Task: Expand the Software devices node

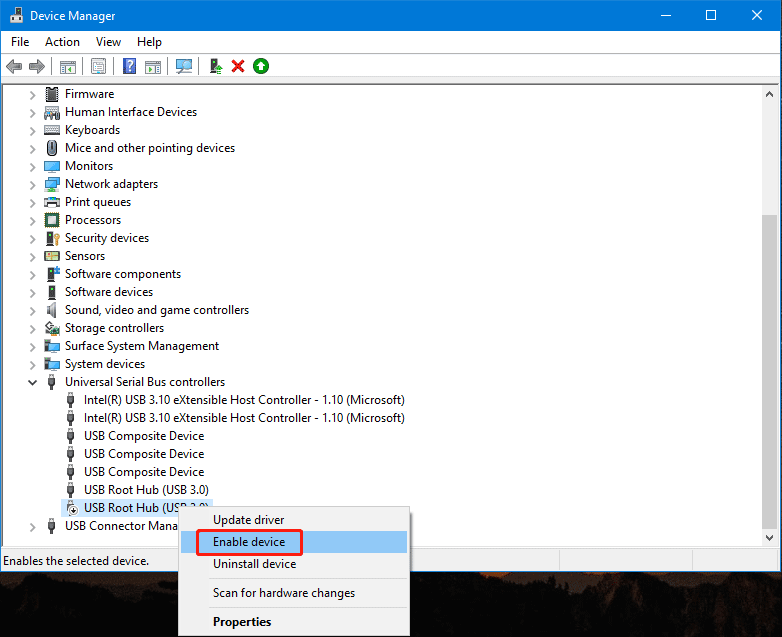Action: click(x=32, y=292)
